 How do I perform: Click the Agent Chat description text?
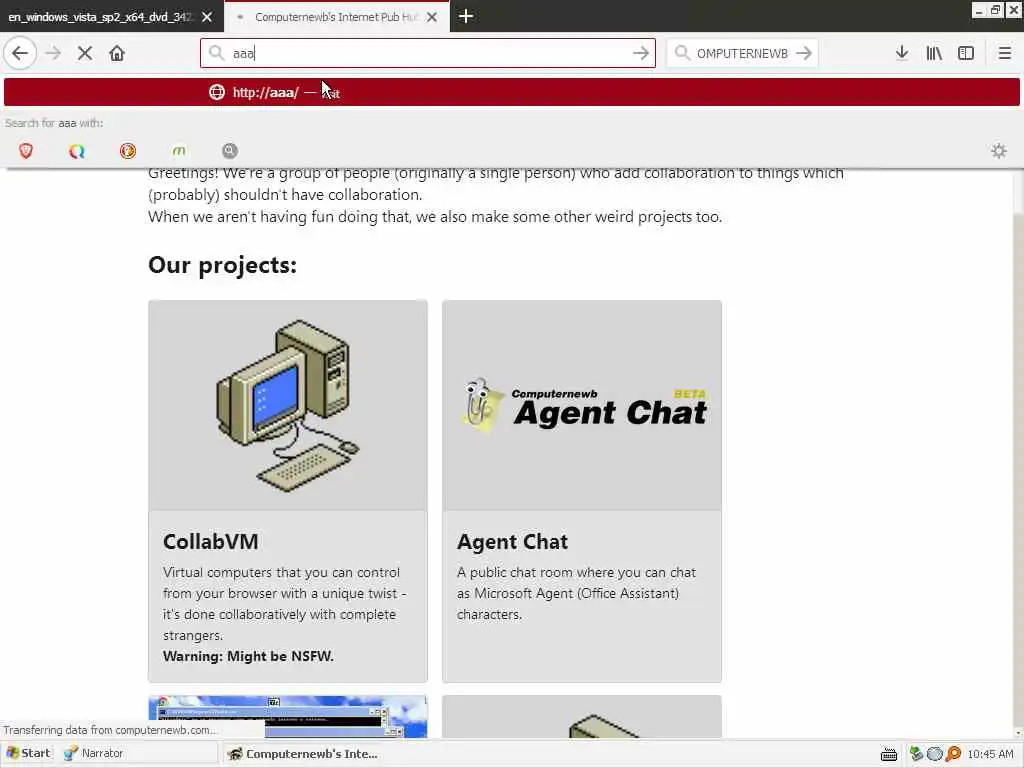577,593
